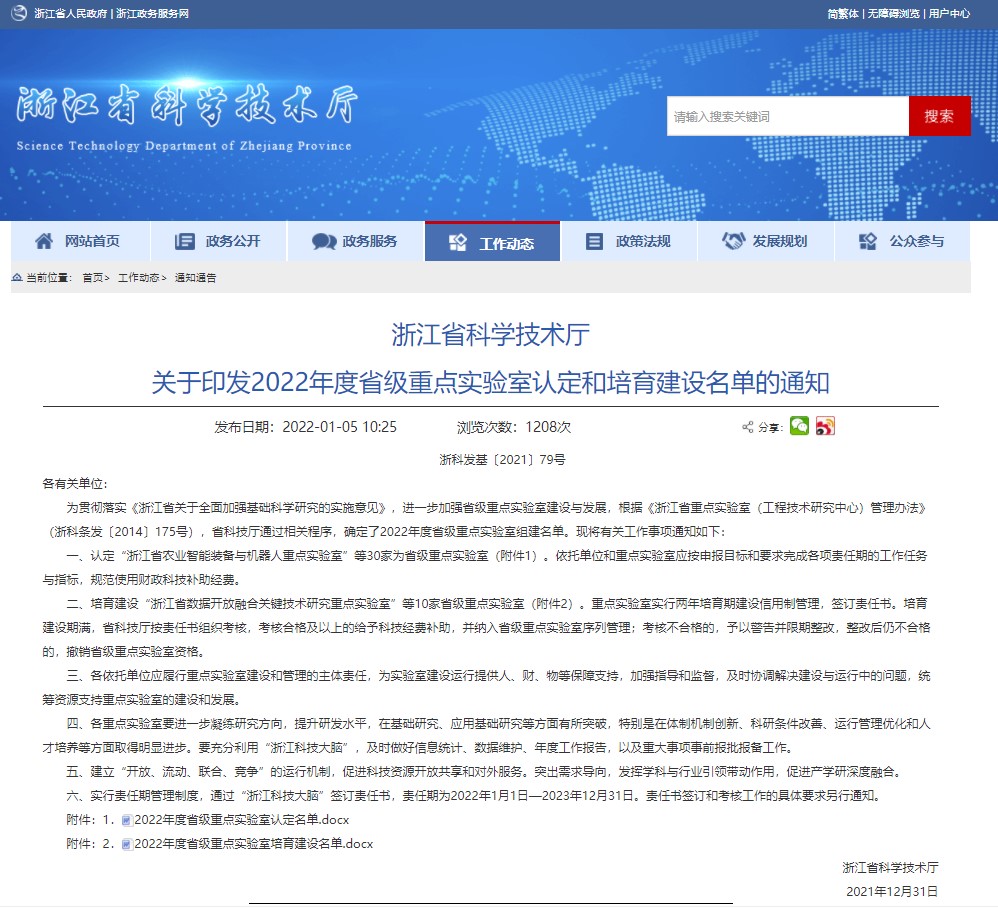The image size is (998, 910).
Task: Click 首页 in the breadcrumb
Action: point(93,277)
